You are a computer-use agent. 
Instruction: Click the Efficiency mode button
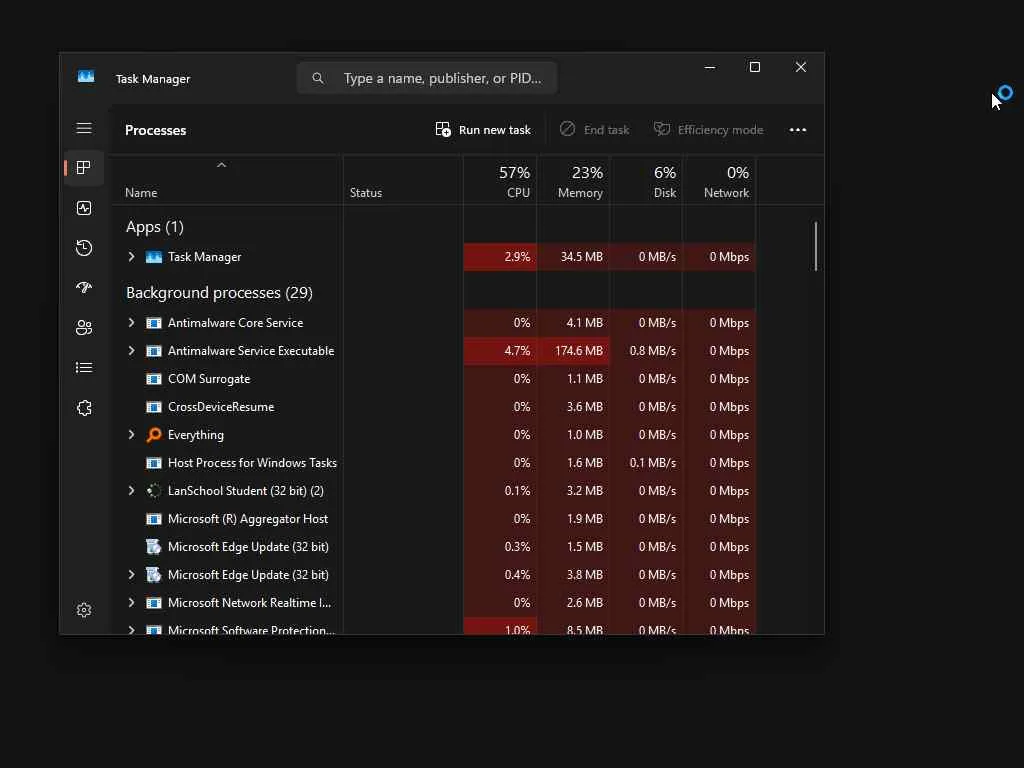(709, 130)
